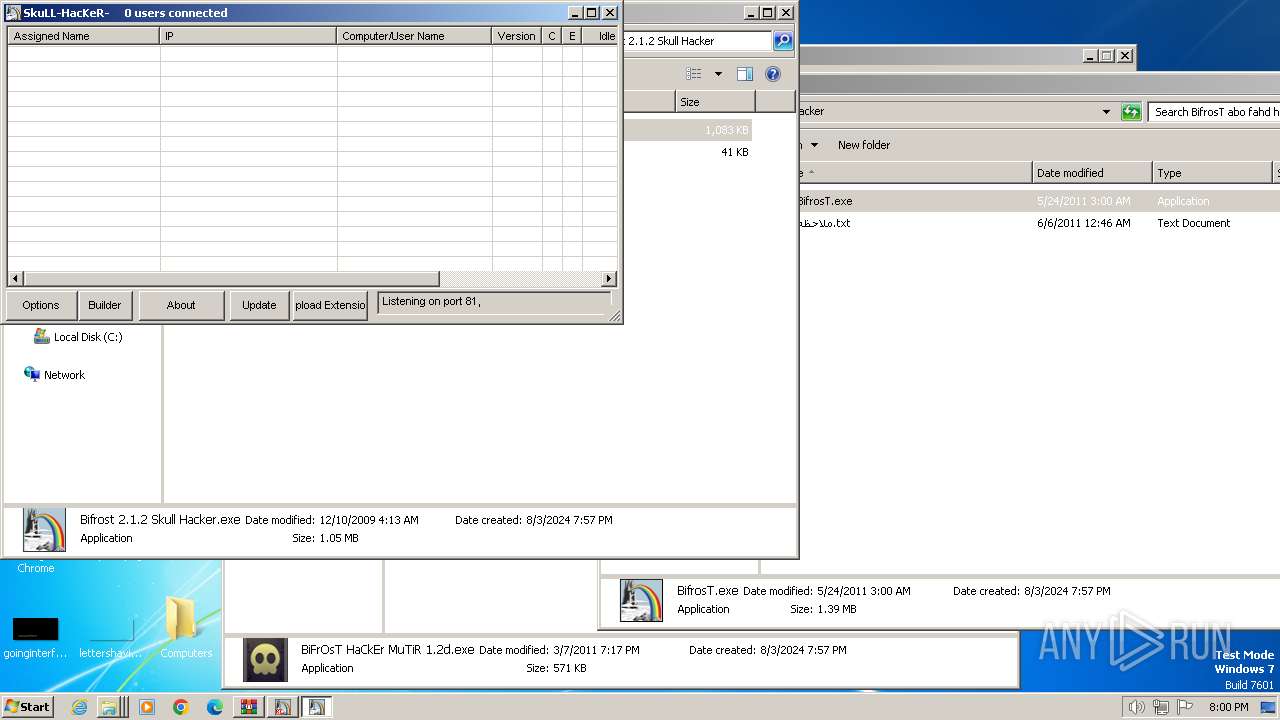
Task: Select the 1,083 KB file row
Action: [687, 130]
